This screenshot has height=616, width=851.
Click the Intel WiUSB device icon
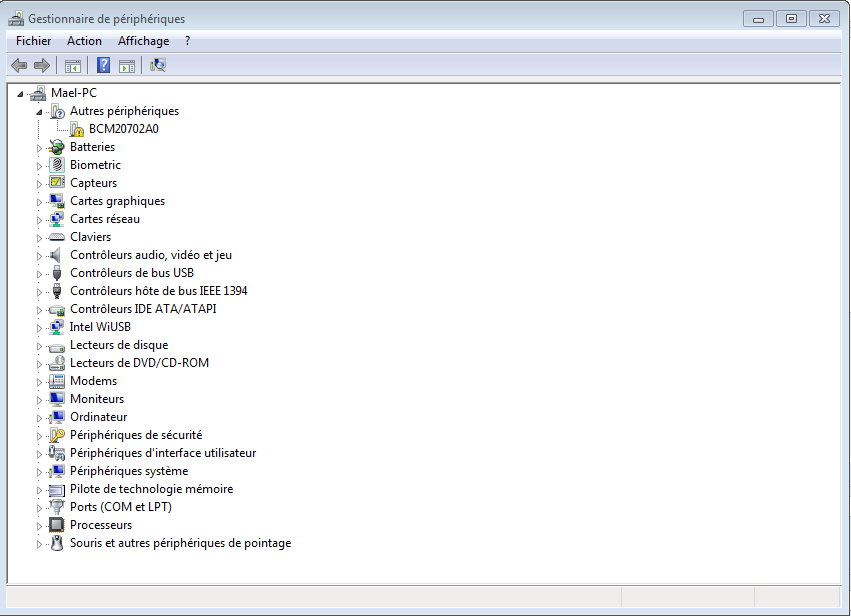55,326
